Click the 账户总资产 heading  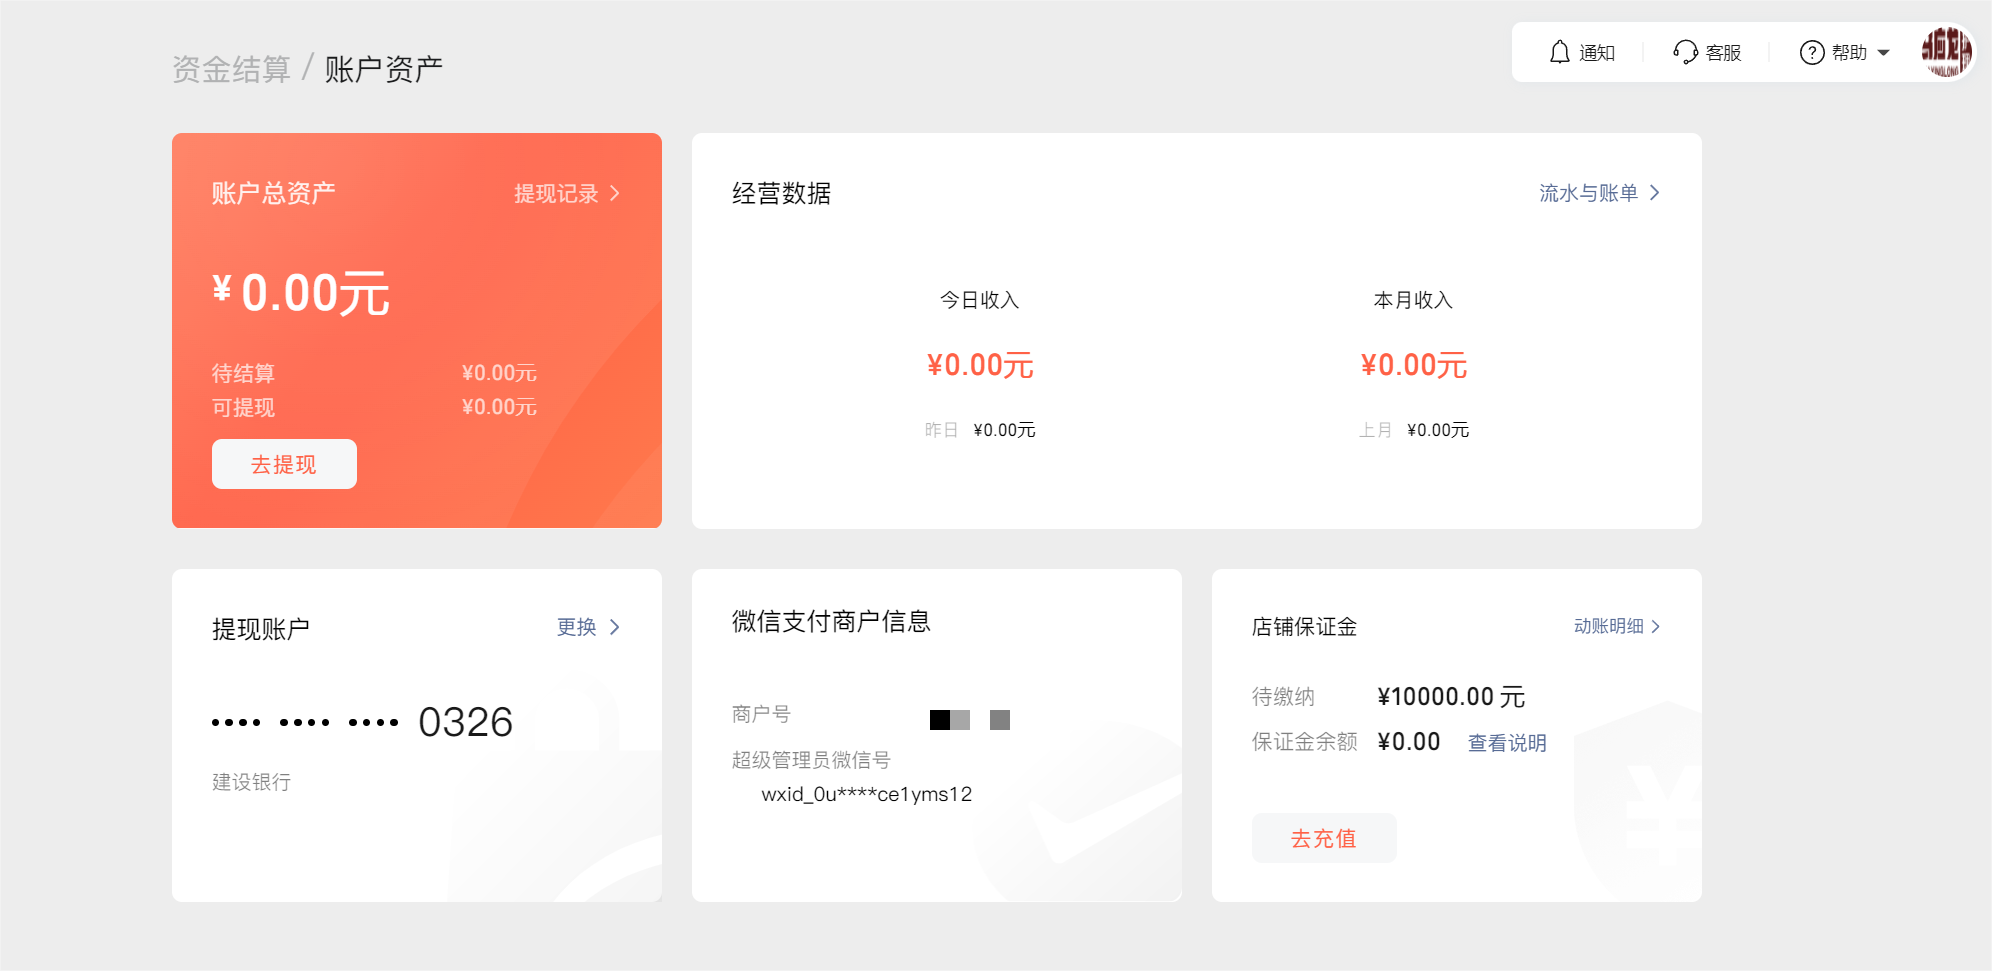[x=273, y=193]
